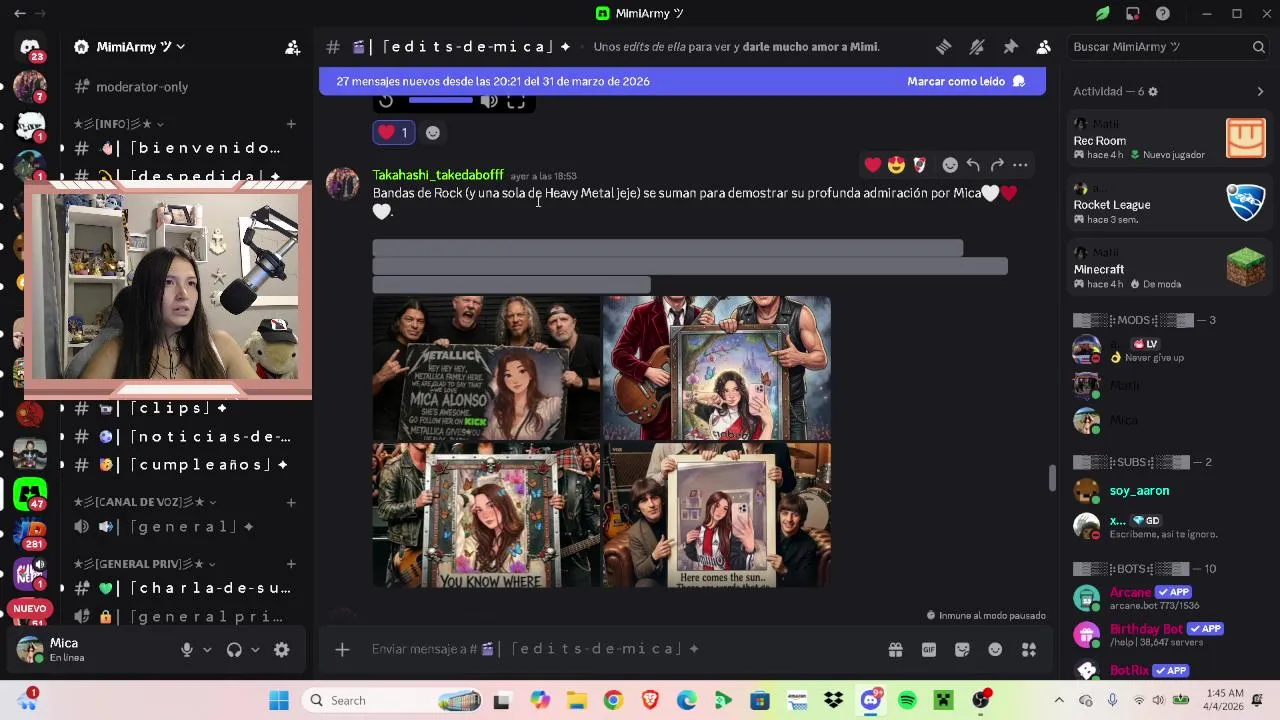
Task: Open the gift icon in message bar
Action: pos(895,650)
